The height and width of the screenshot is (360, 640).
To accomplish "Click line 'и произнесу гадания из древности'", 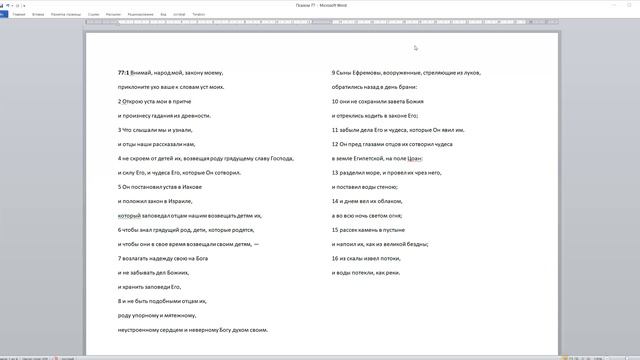I will pos(164,116).
